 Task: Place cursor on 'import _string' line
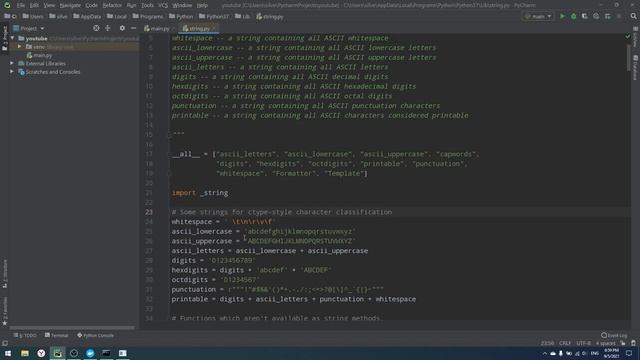tap(200, 193)
